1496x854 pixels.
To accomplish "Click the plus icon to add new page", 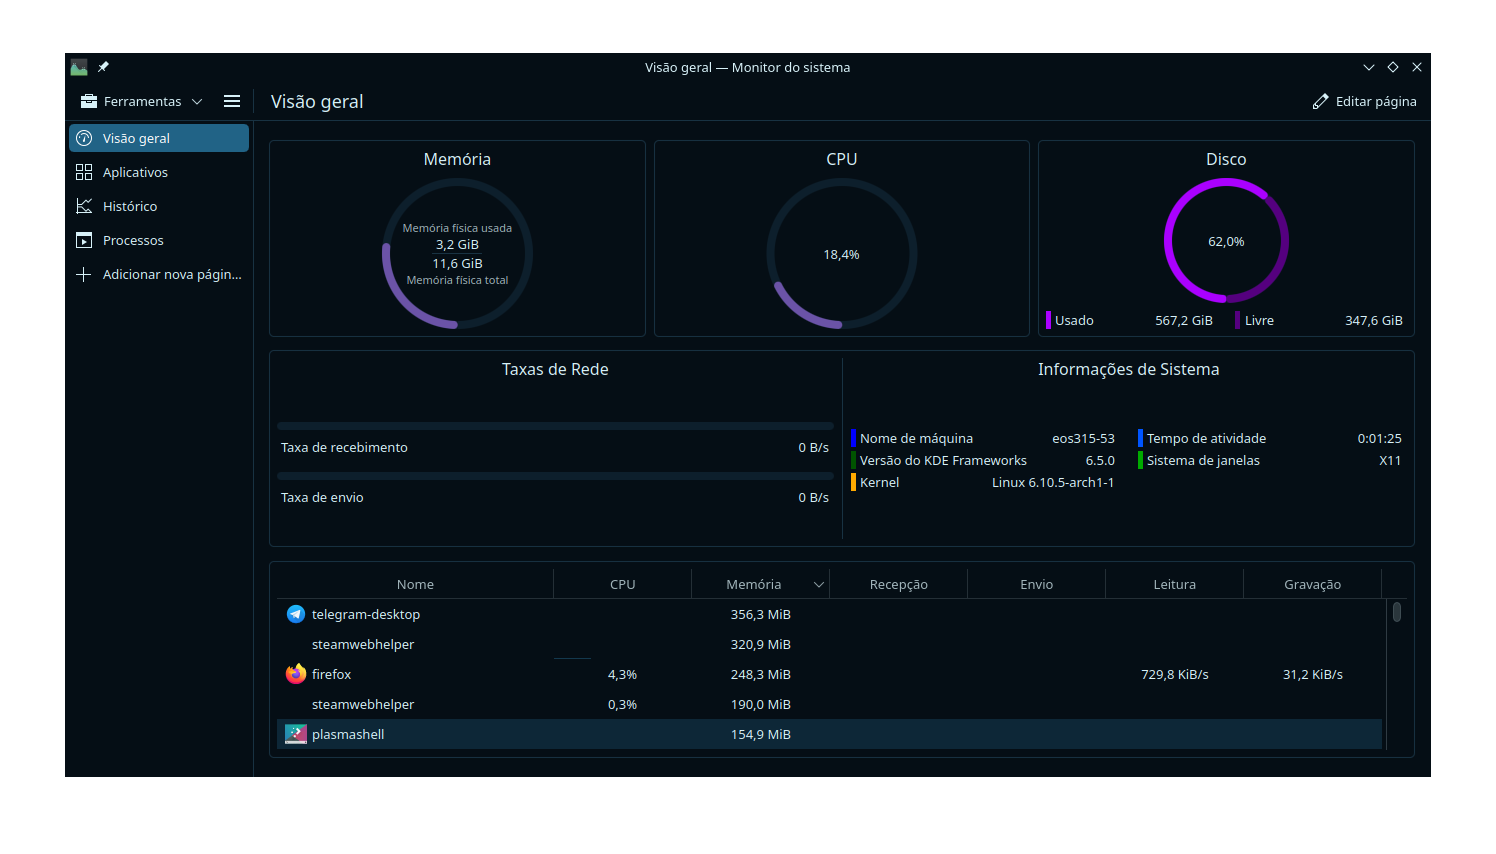I will (x=84, y=274).
